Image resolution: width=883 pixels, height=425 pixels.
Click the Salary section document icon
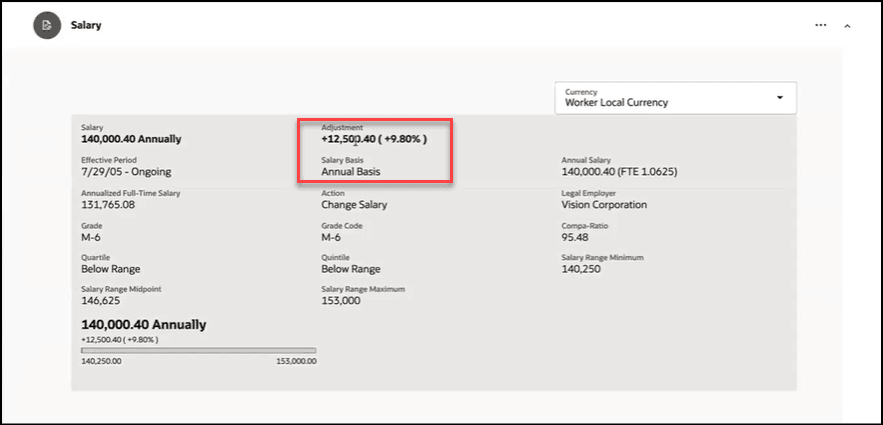[x=47, y=25]
